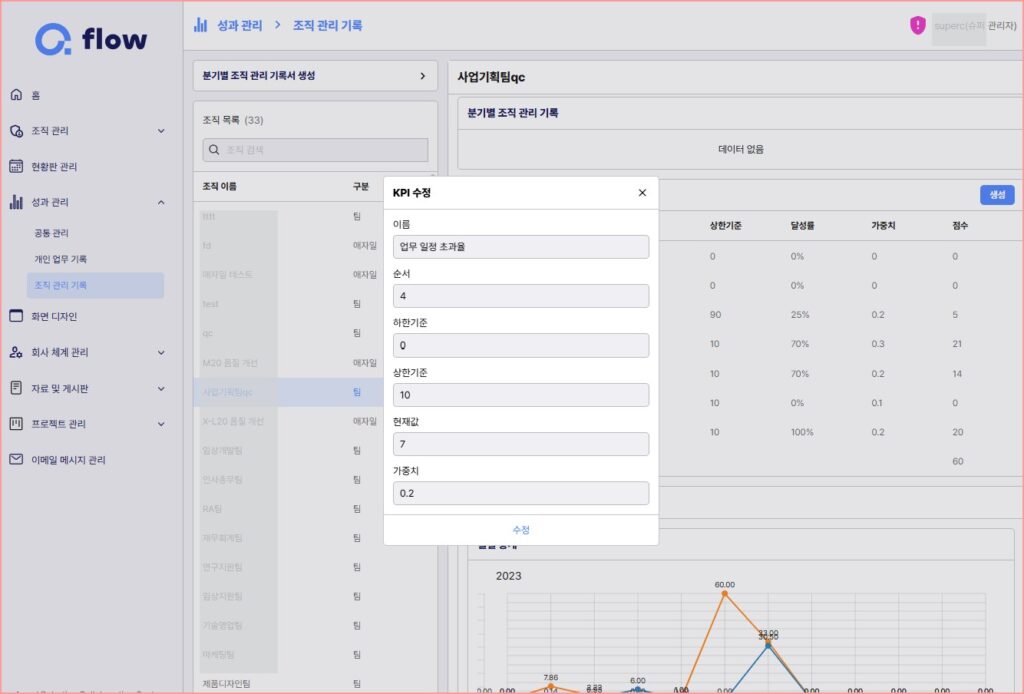Open the 현황판 관리 menu

tap(54, 166)
